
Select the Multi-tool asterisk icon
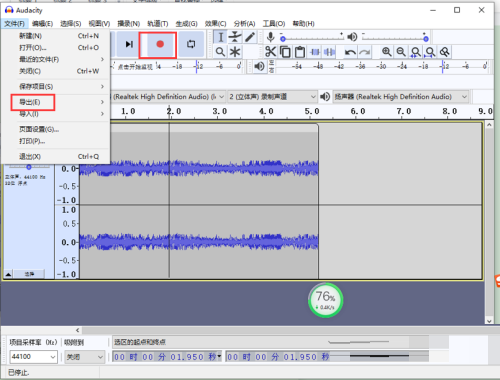click(235, 52)
